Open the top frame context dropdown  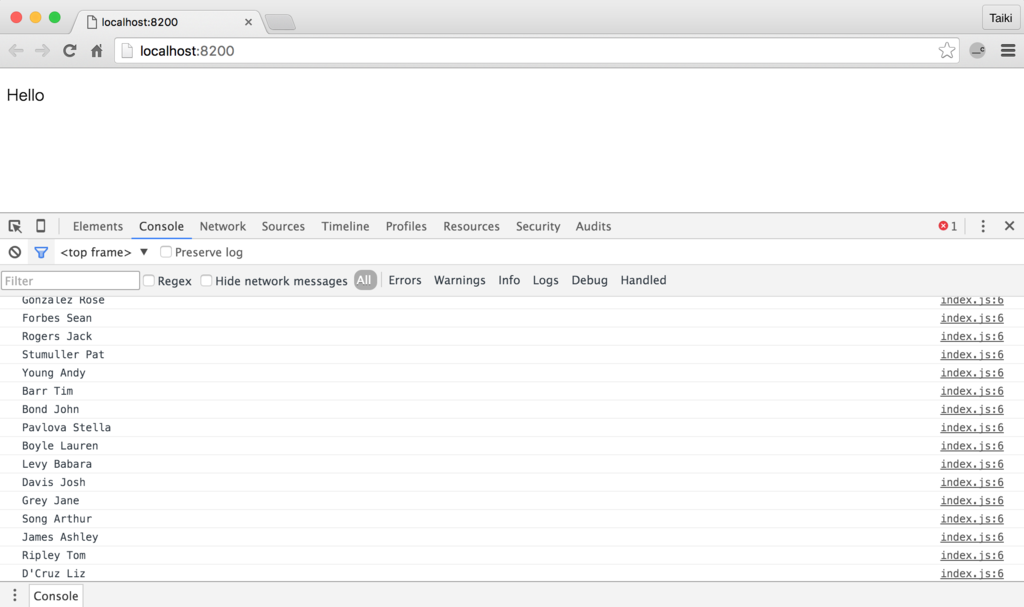104,252
